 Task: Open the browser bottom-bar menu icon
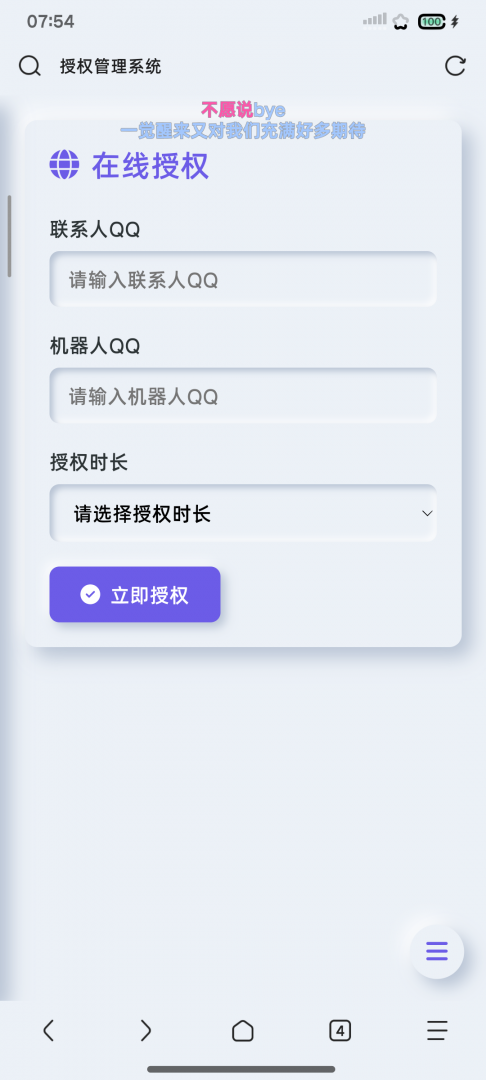[x=437, y=1030]
